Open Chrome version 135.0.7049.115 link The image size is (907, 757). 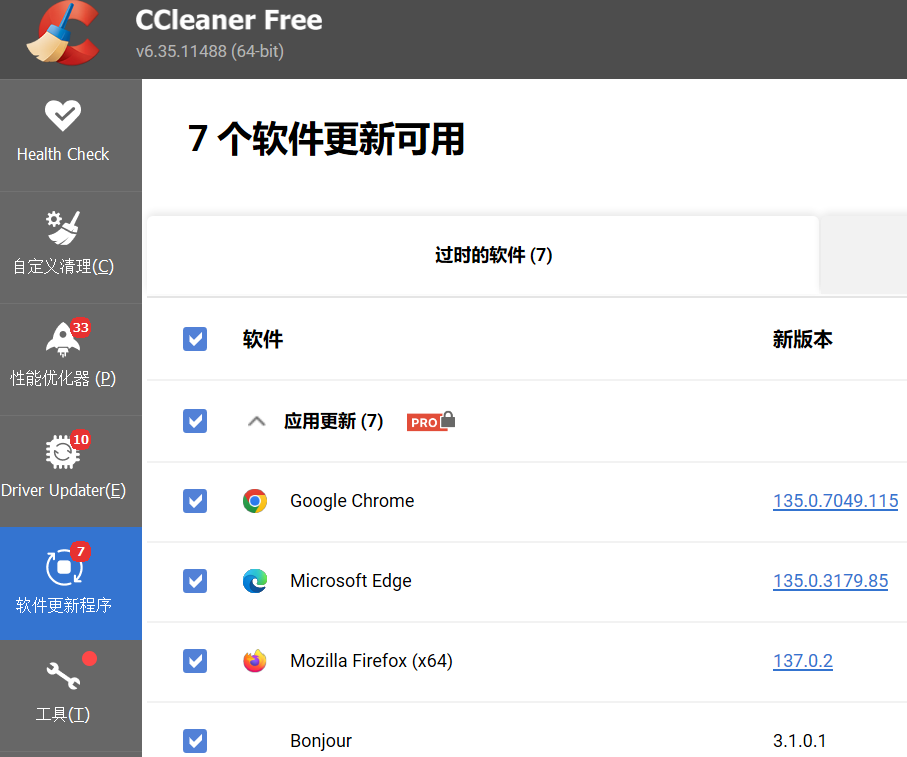[x=835, y=501]
